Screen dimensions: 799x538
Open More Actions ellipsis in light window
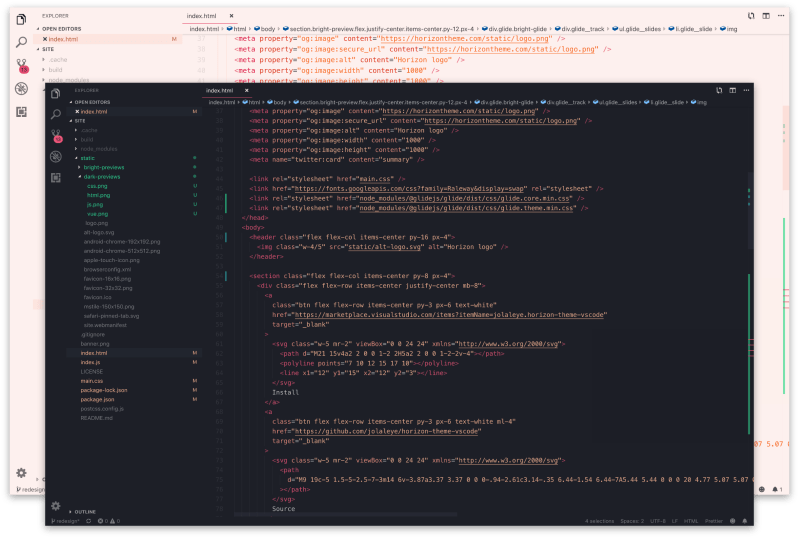click(781, 16)
